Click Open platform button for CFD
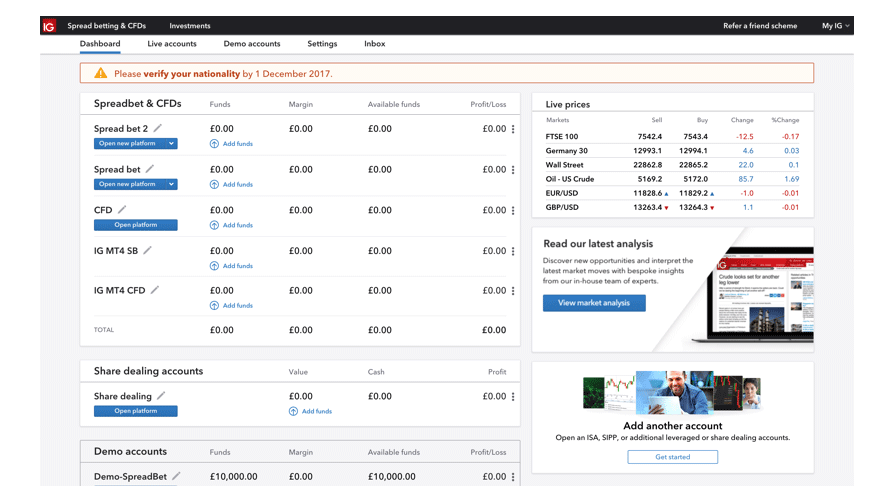The height and width of the screenshot is (486, 876). 136,225
